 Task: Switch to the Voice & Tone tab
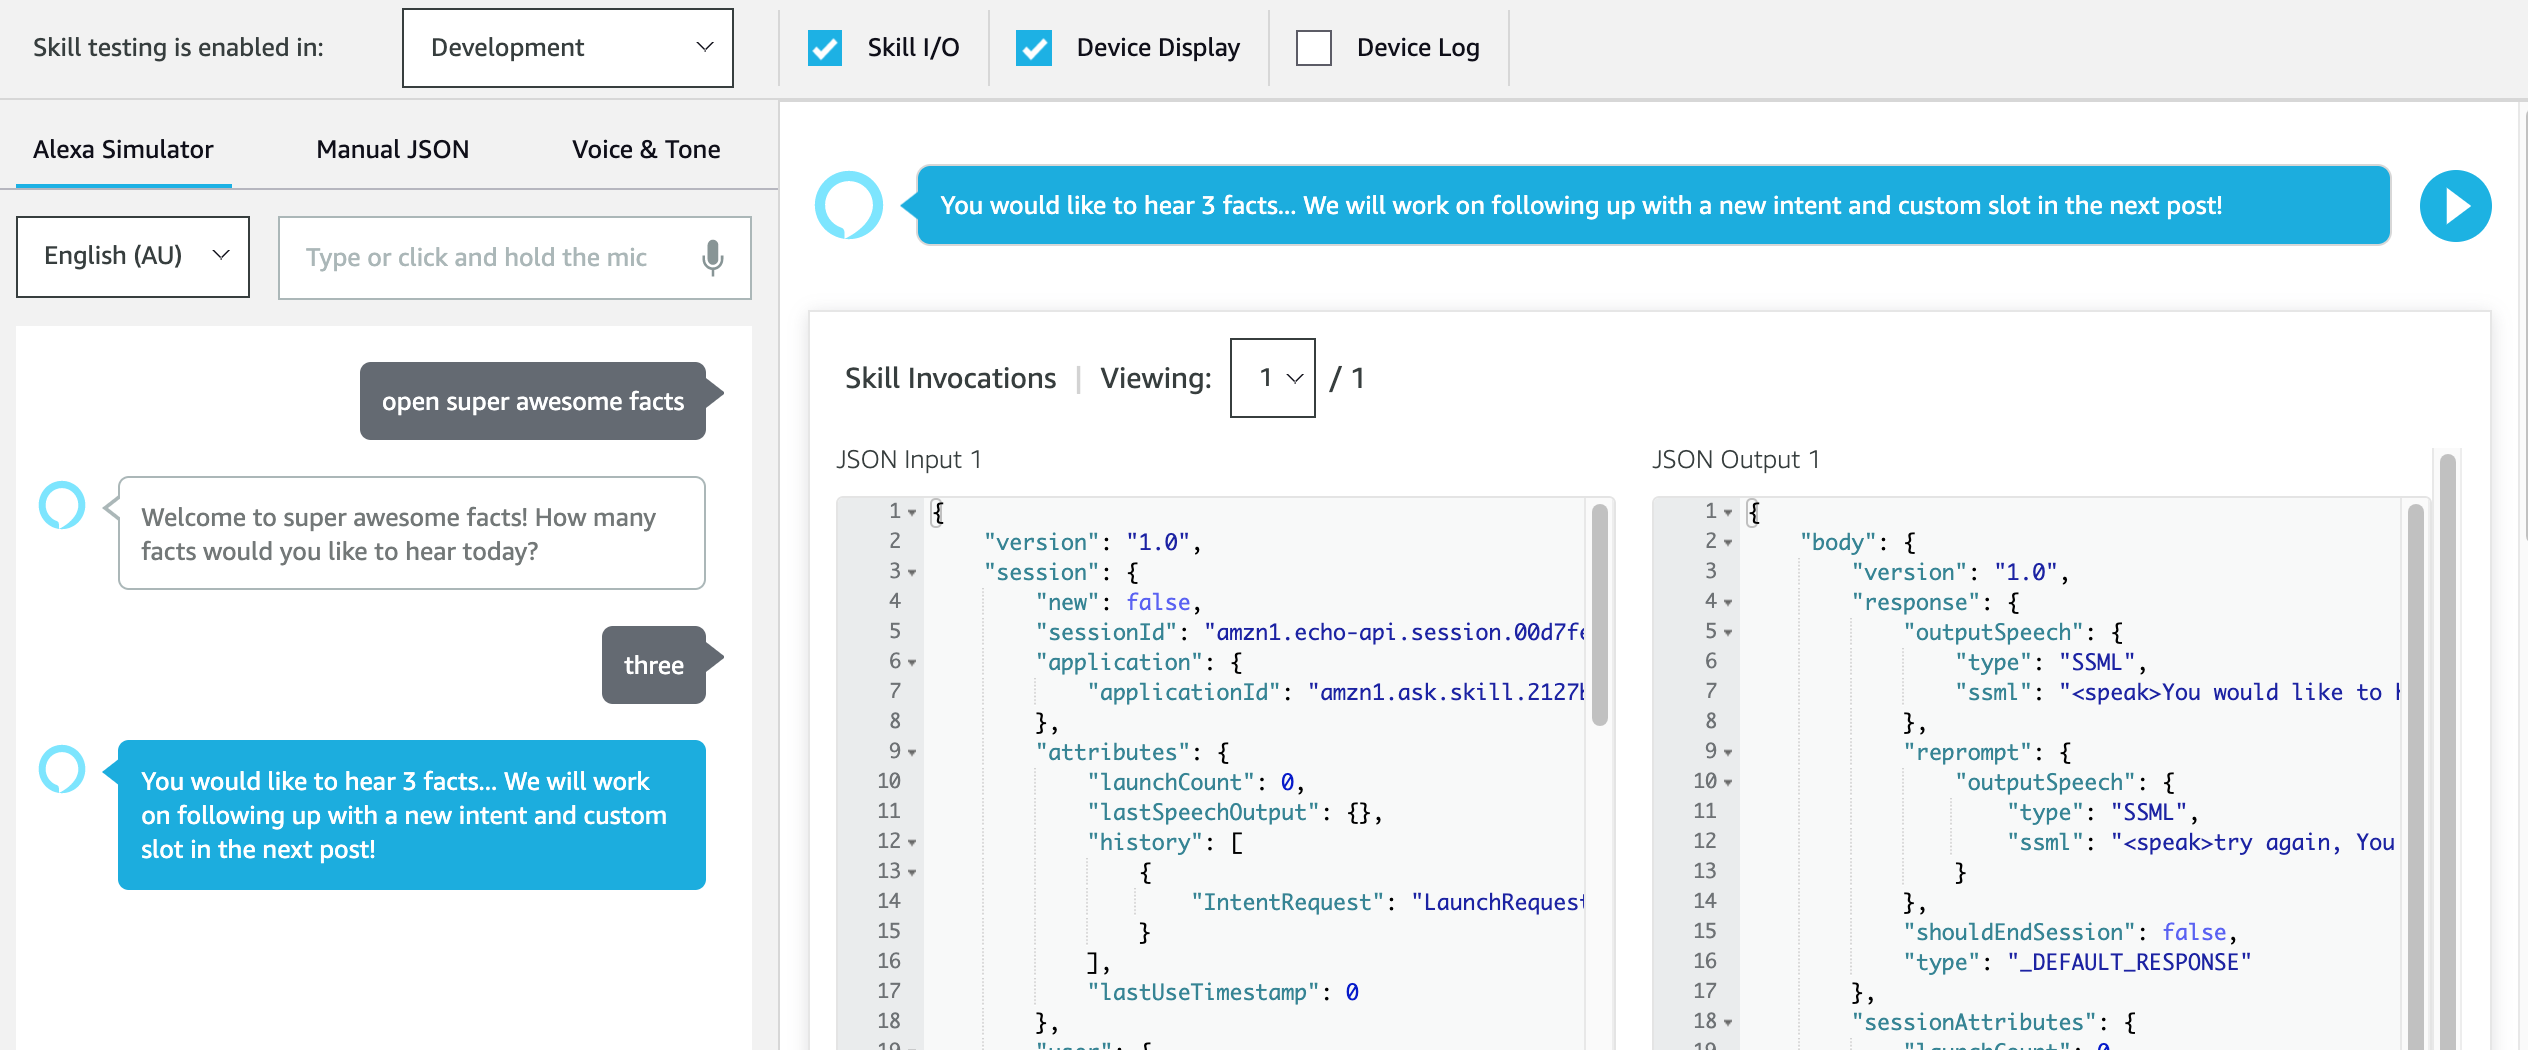pos(646,150)
